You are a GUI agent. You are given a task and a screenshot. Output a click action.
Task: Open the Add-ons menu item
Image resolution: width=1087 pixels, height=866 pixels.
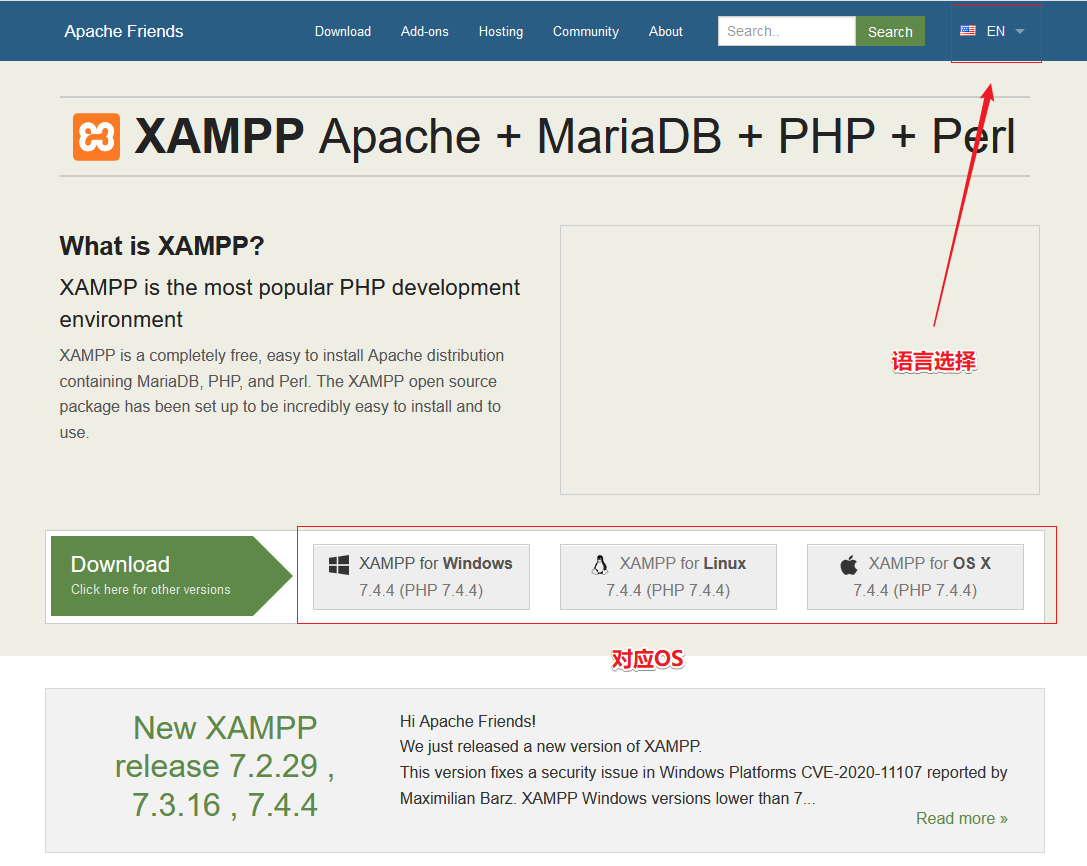pyautogui.click(x=424, y=31)
